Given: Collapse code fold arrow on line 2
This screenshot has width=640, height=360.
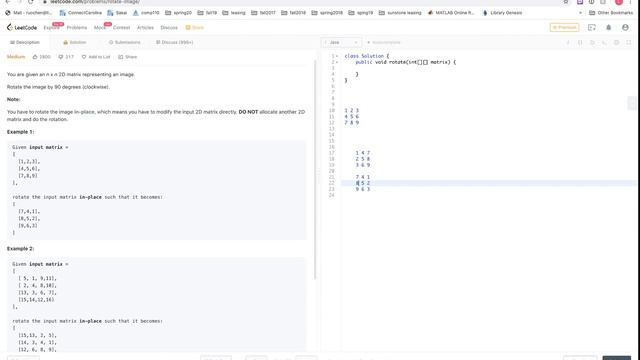Looking at the screenshot, I should [x=337, y=62].
